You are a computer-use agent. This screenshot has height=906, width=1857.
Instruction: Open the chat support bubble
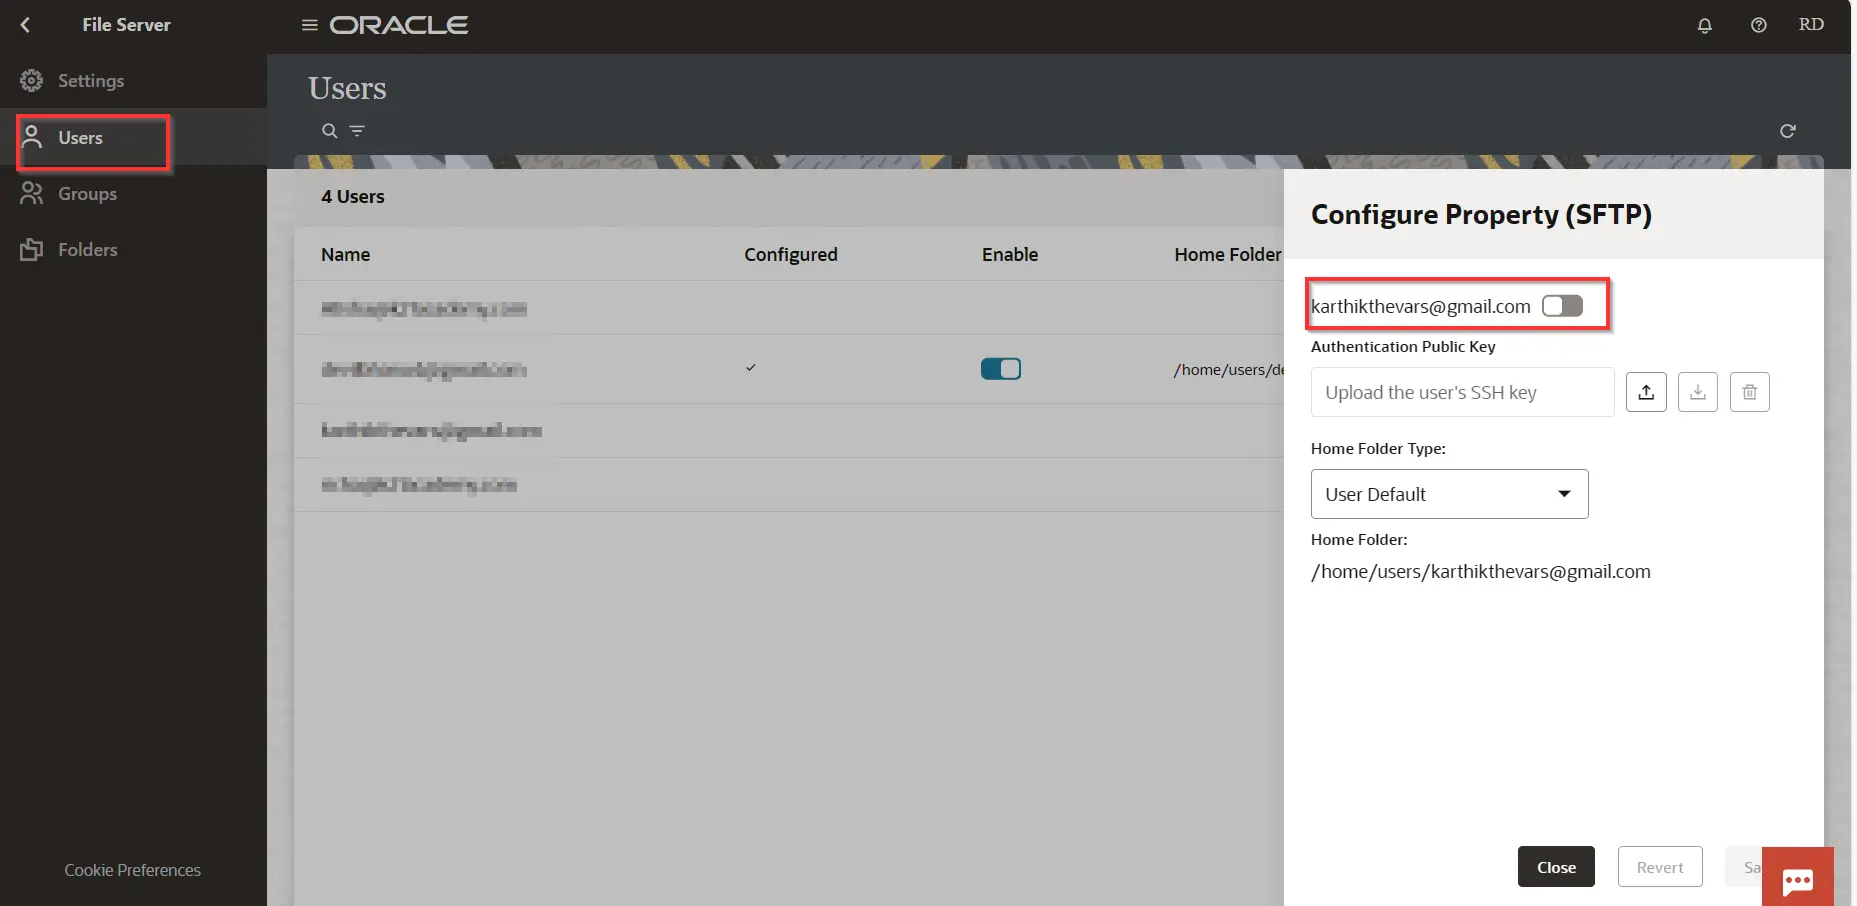pyautogui.click(x=1797, y=879)
